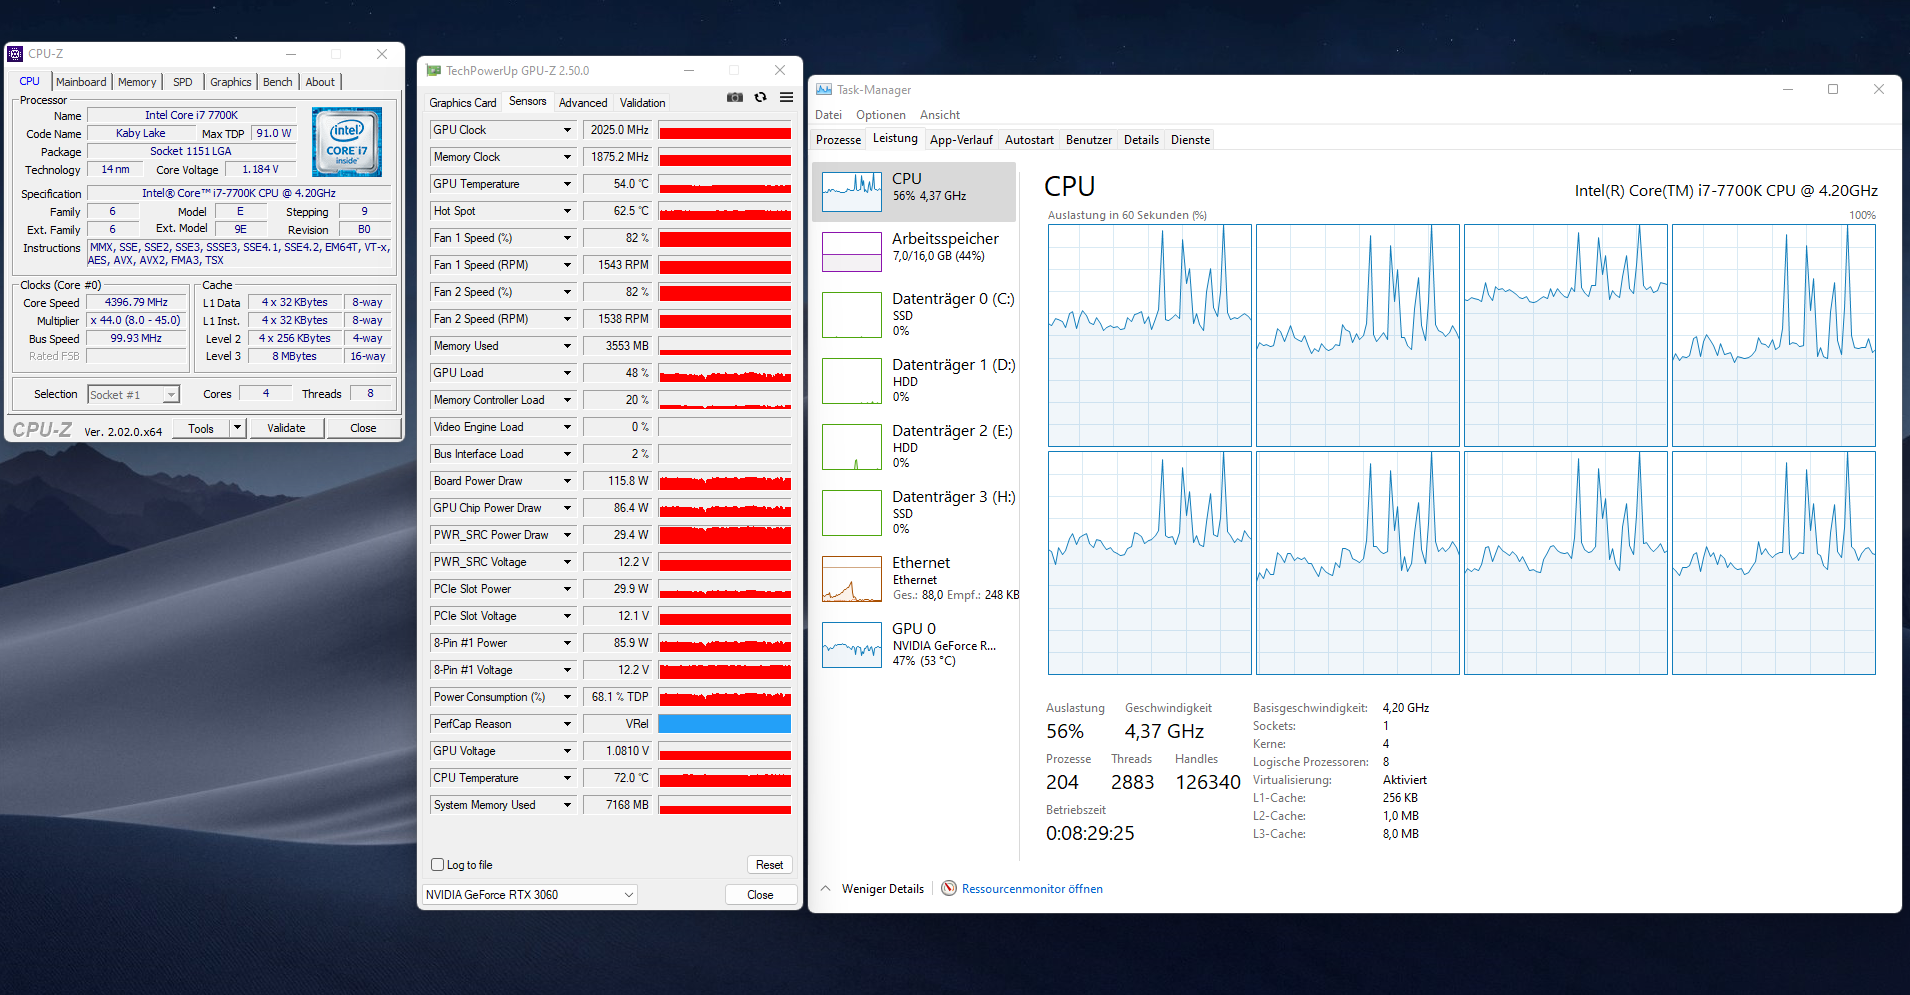This screenshot has height=995, width=1910.
Task: Open the Dienste tab
Action: click(x=1190, y=140)
